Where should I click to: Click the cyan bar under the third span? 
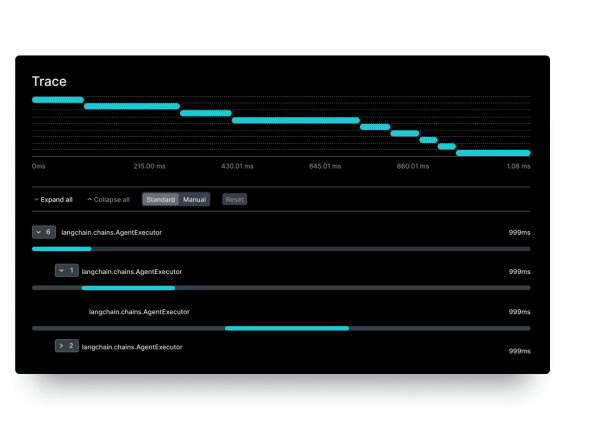pyautogui.click(x=286, y=328)
